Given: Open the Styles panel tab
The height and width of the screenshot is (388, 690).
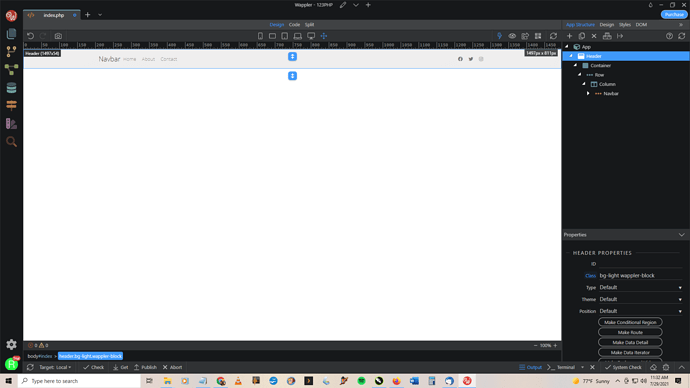Looking at the screenshot, I should tap(624, 25).
